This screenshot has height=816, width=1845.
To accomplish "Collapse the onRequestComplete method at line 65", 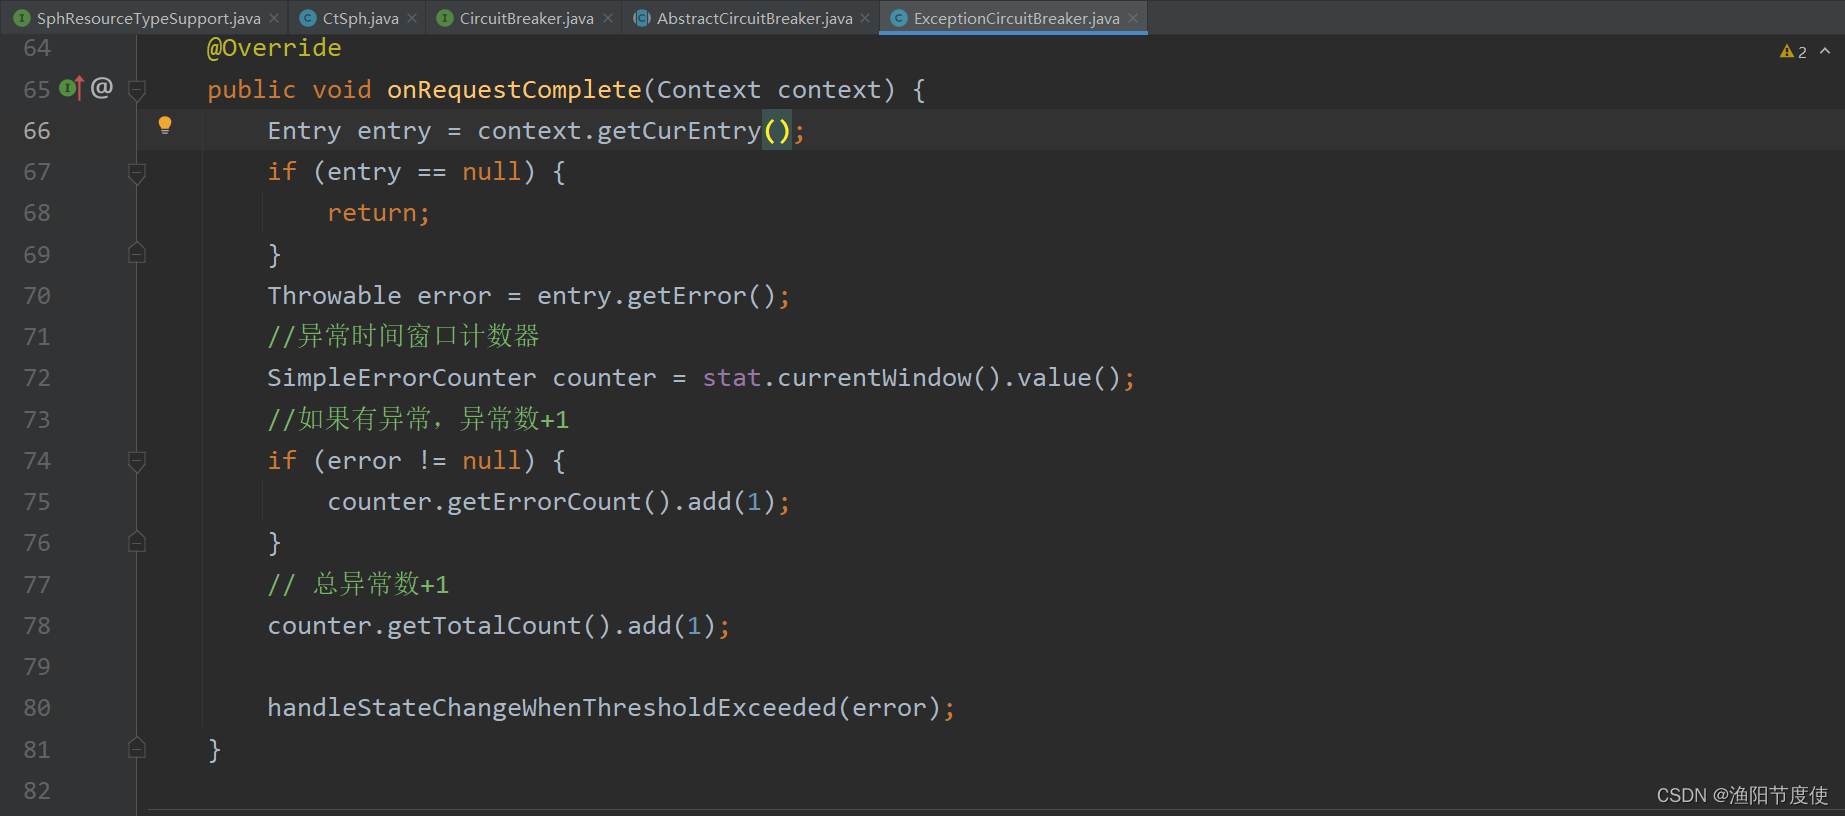I will [x=138, y=90].
